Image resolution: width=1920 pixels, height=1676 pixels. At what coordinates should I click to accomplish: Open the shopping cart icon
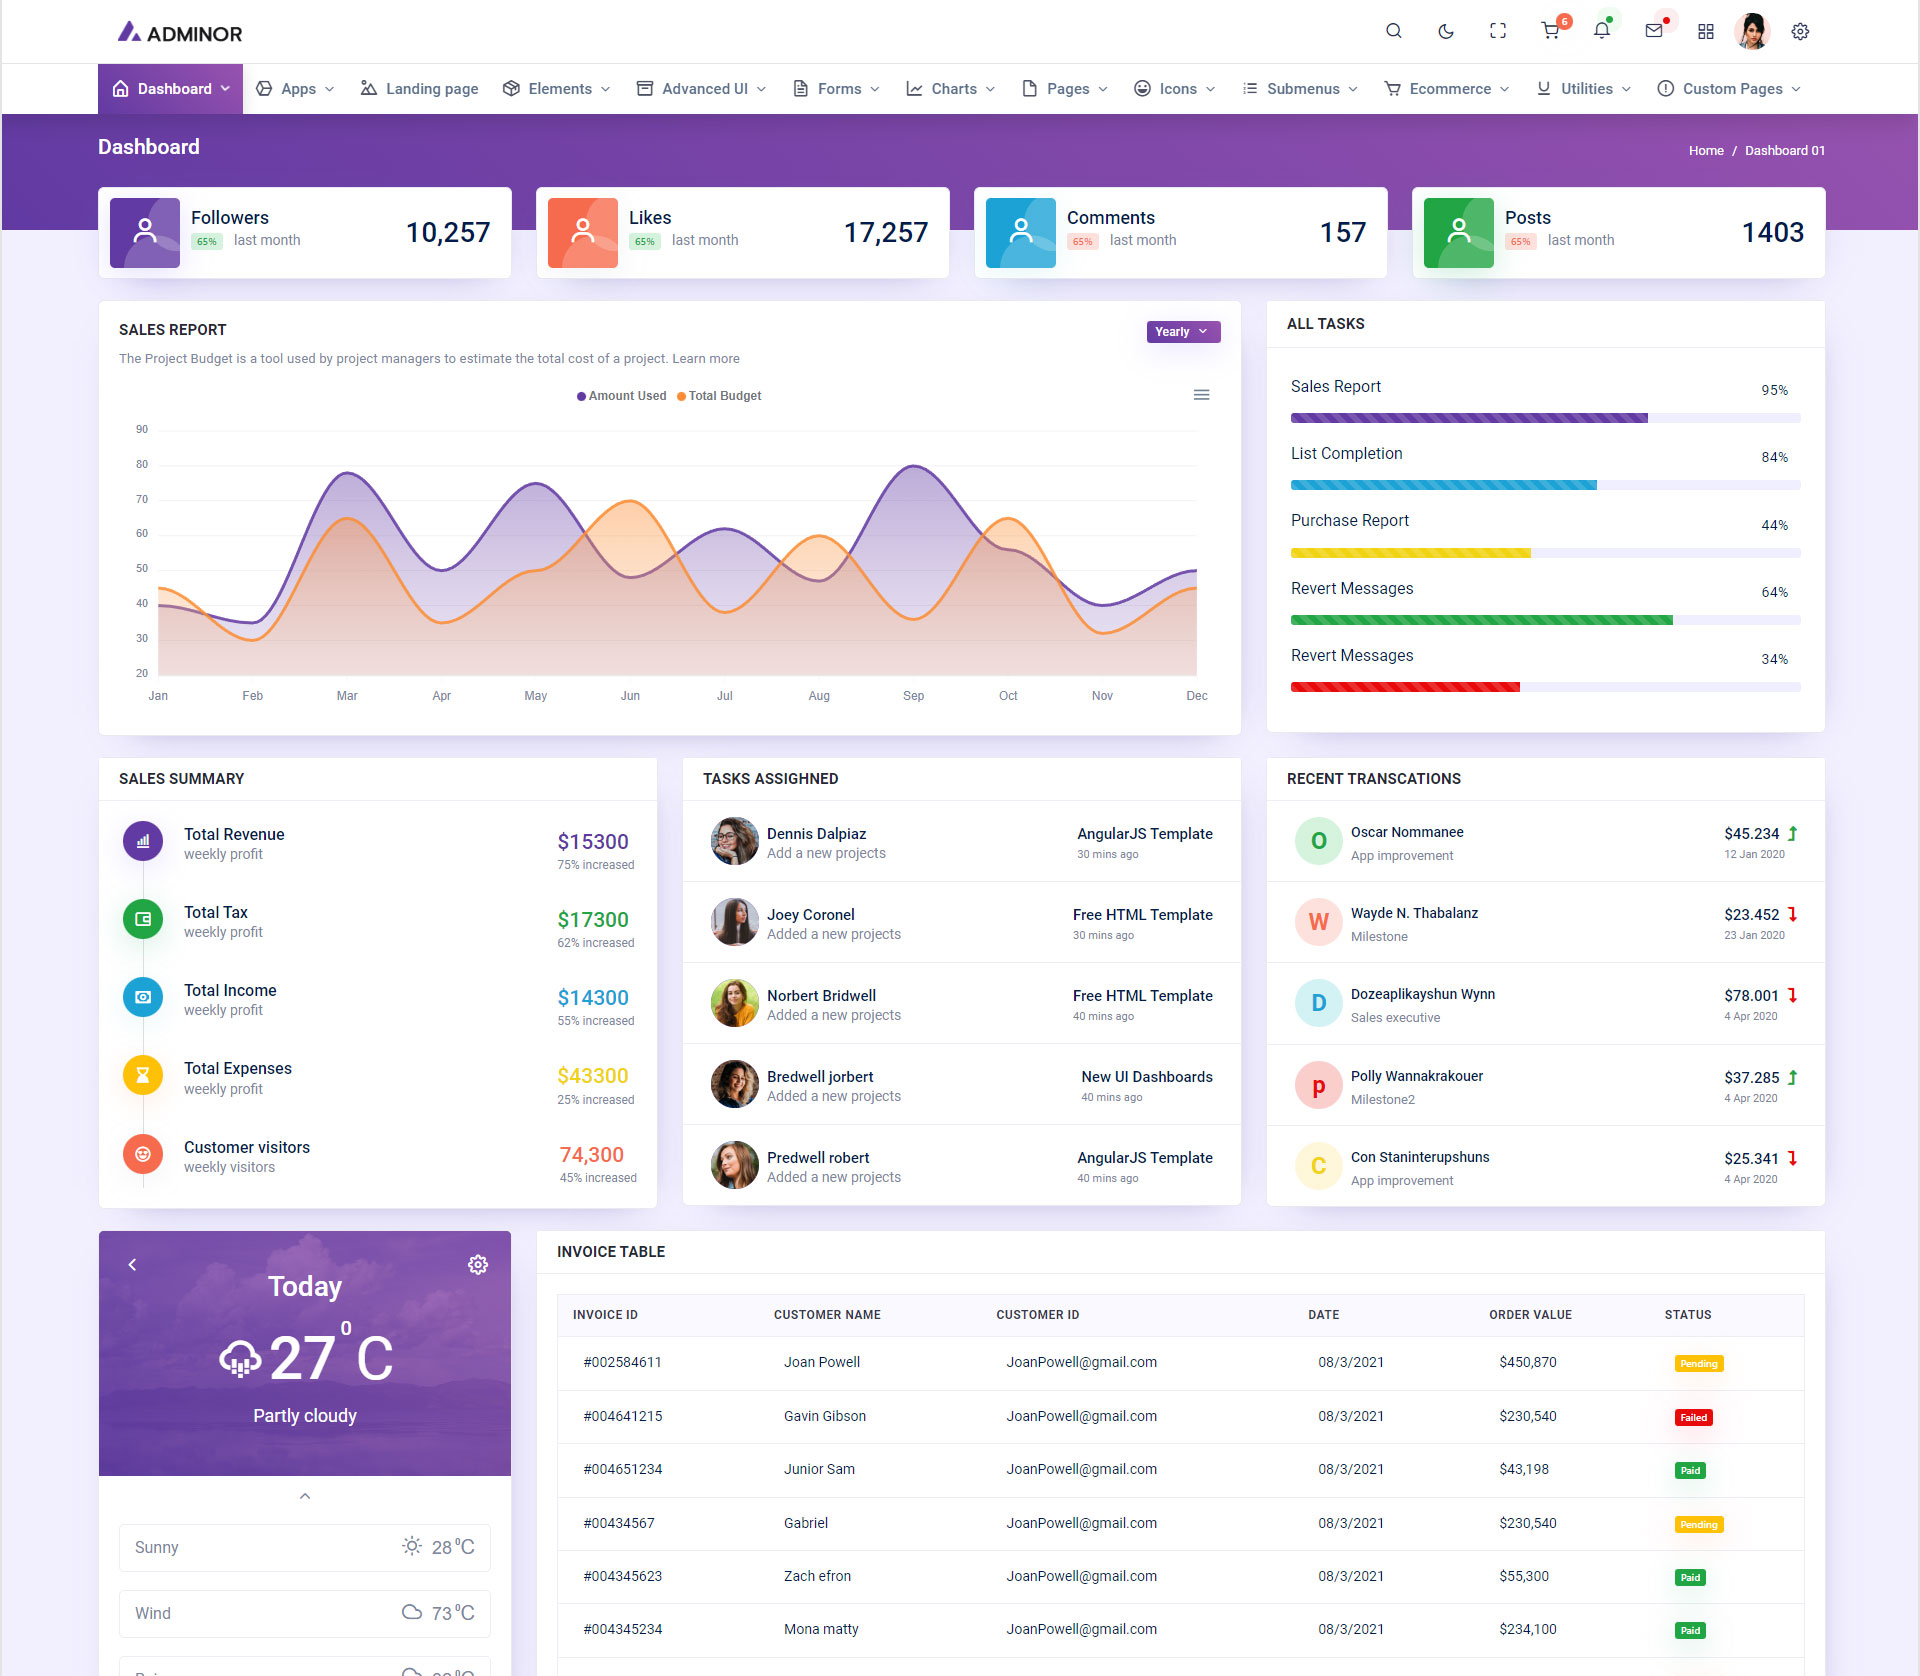(x=1550, y=31)
